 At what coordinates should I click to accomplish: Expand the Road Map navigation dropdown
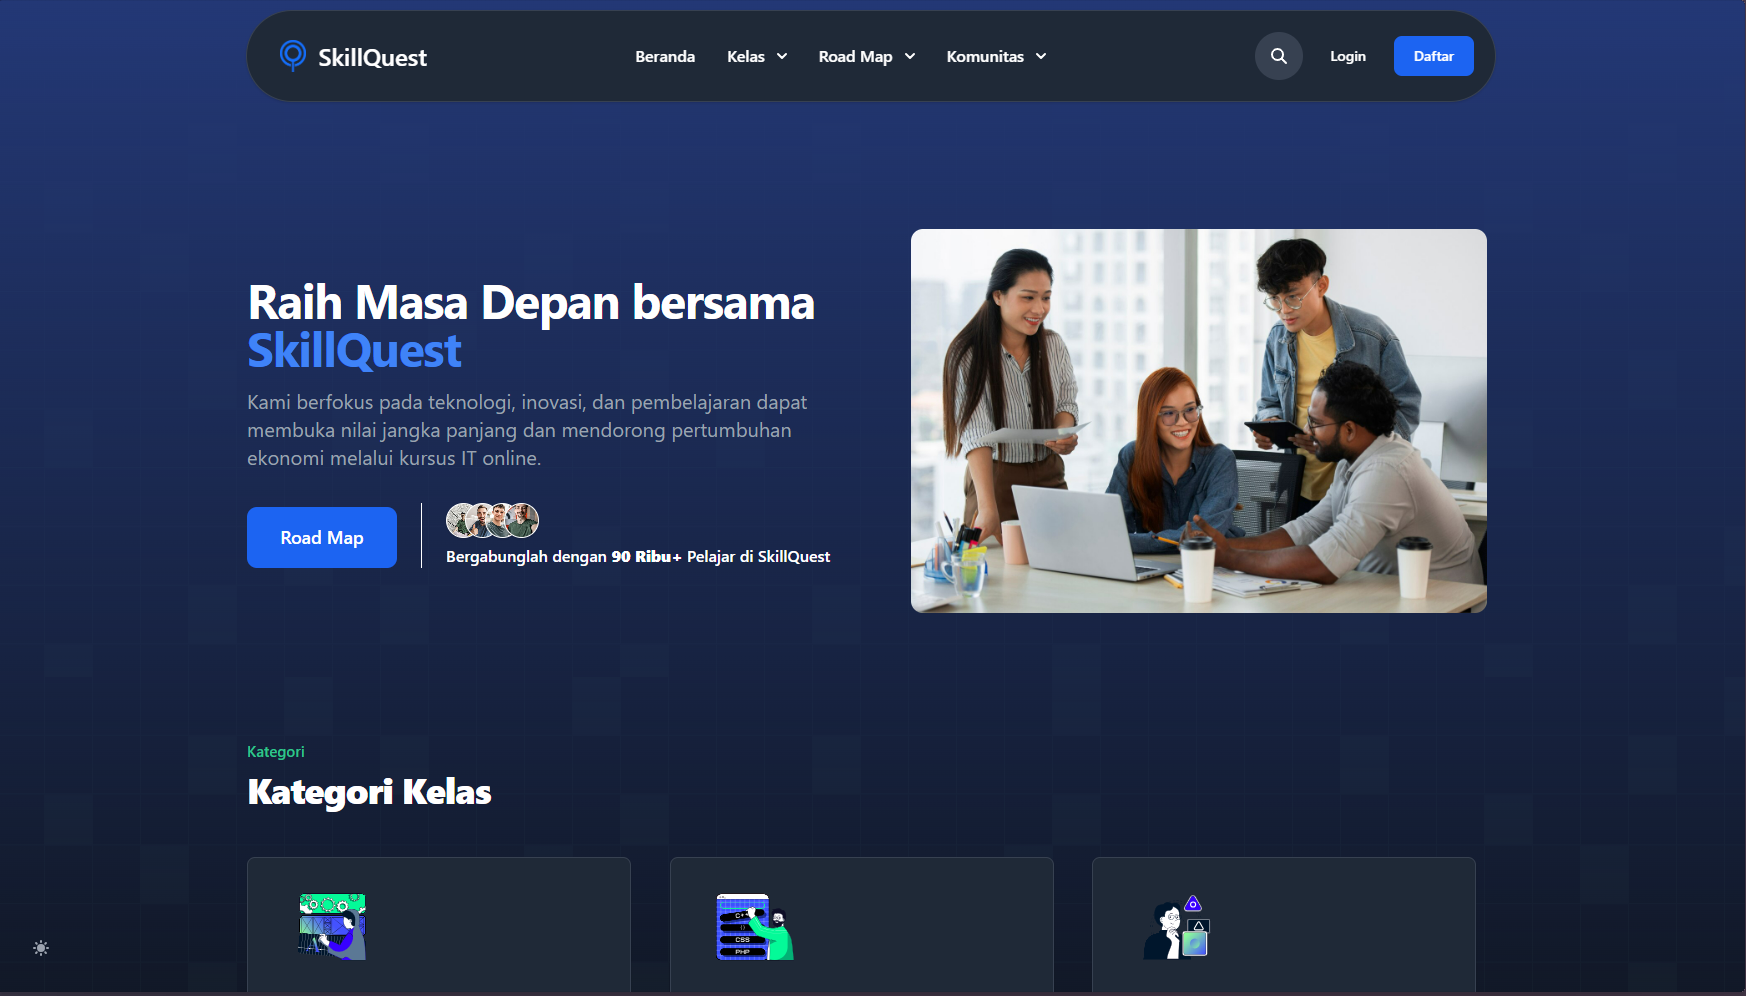coord(866,57)
